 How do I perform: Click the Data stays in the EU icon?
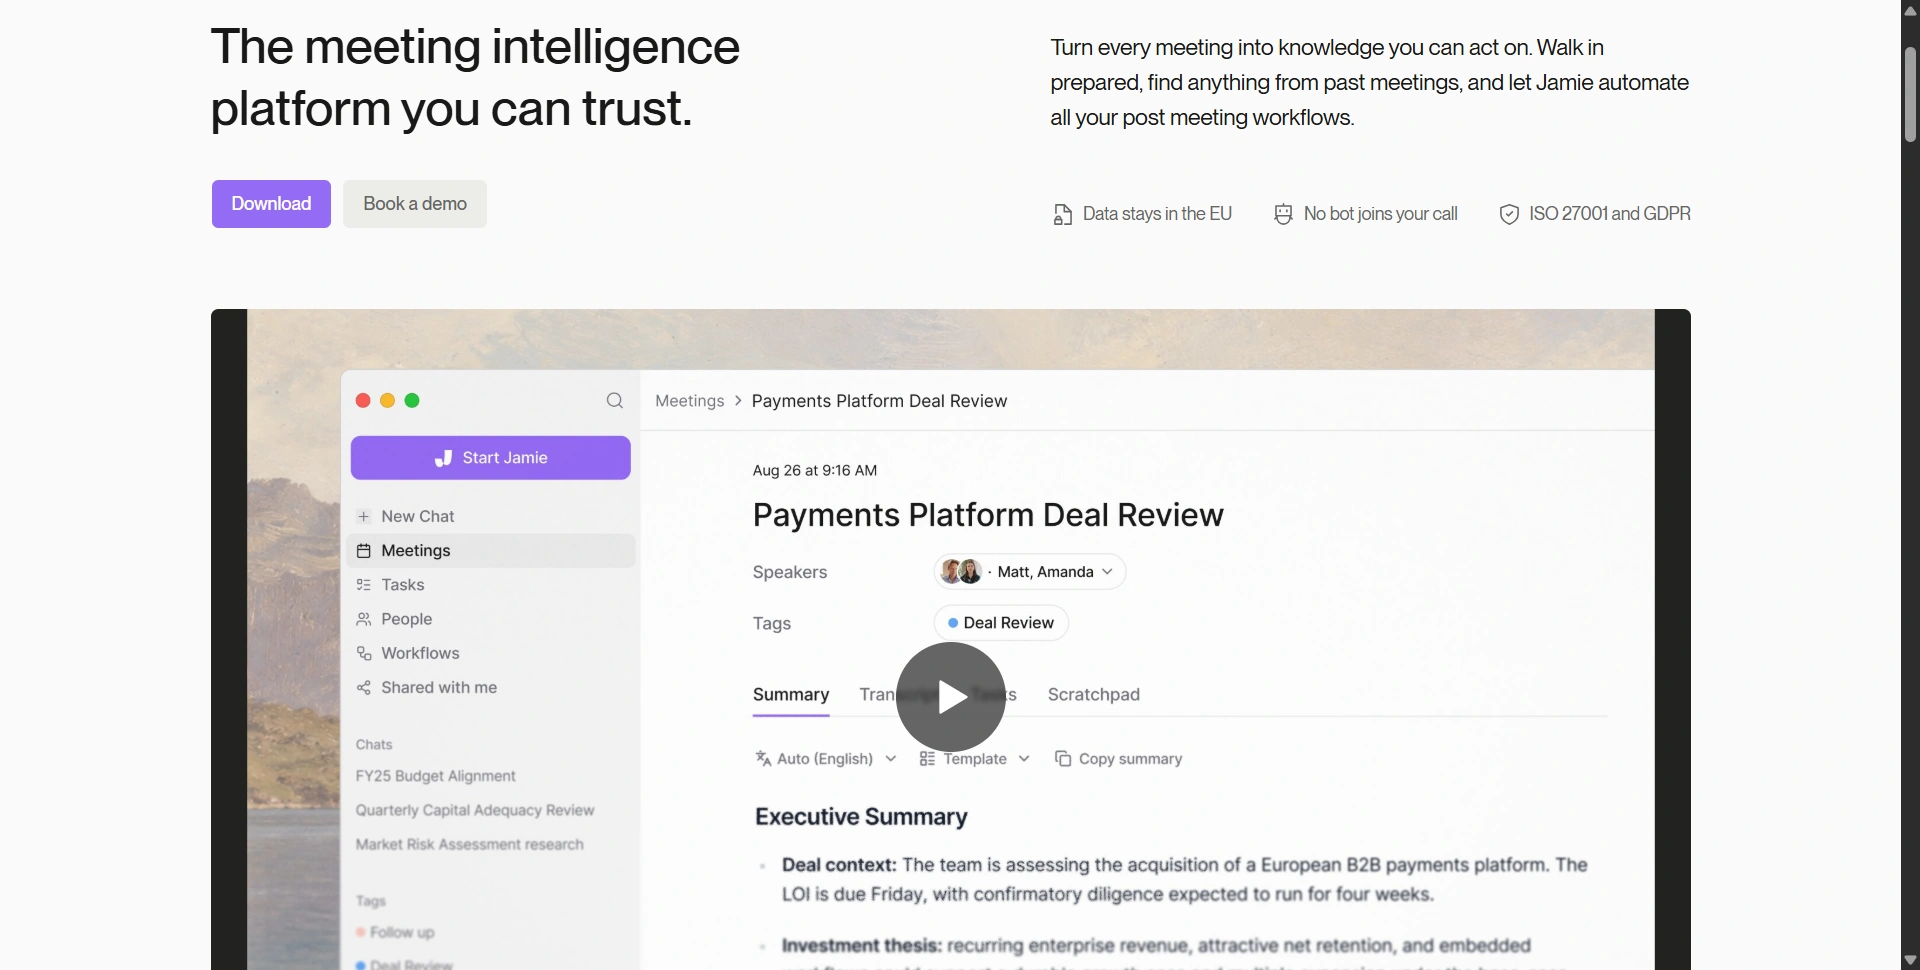[x=1062, y=214]
